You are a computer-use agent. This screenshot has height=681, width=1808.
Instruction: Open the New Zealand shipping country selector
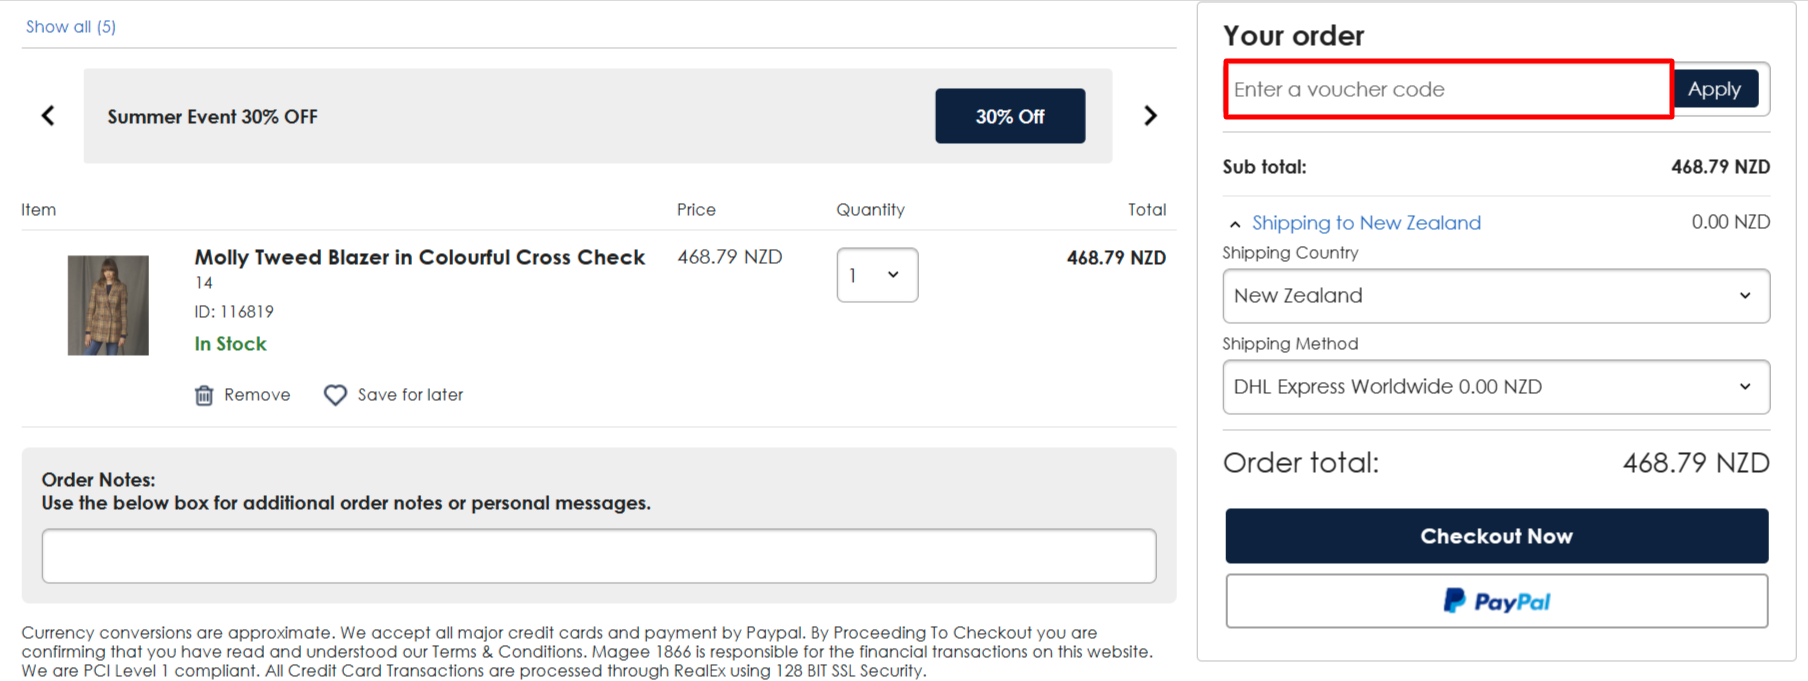pos(1496,296)
